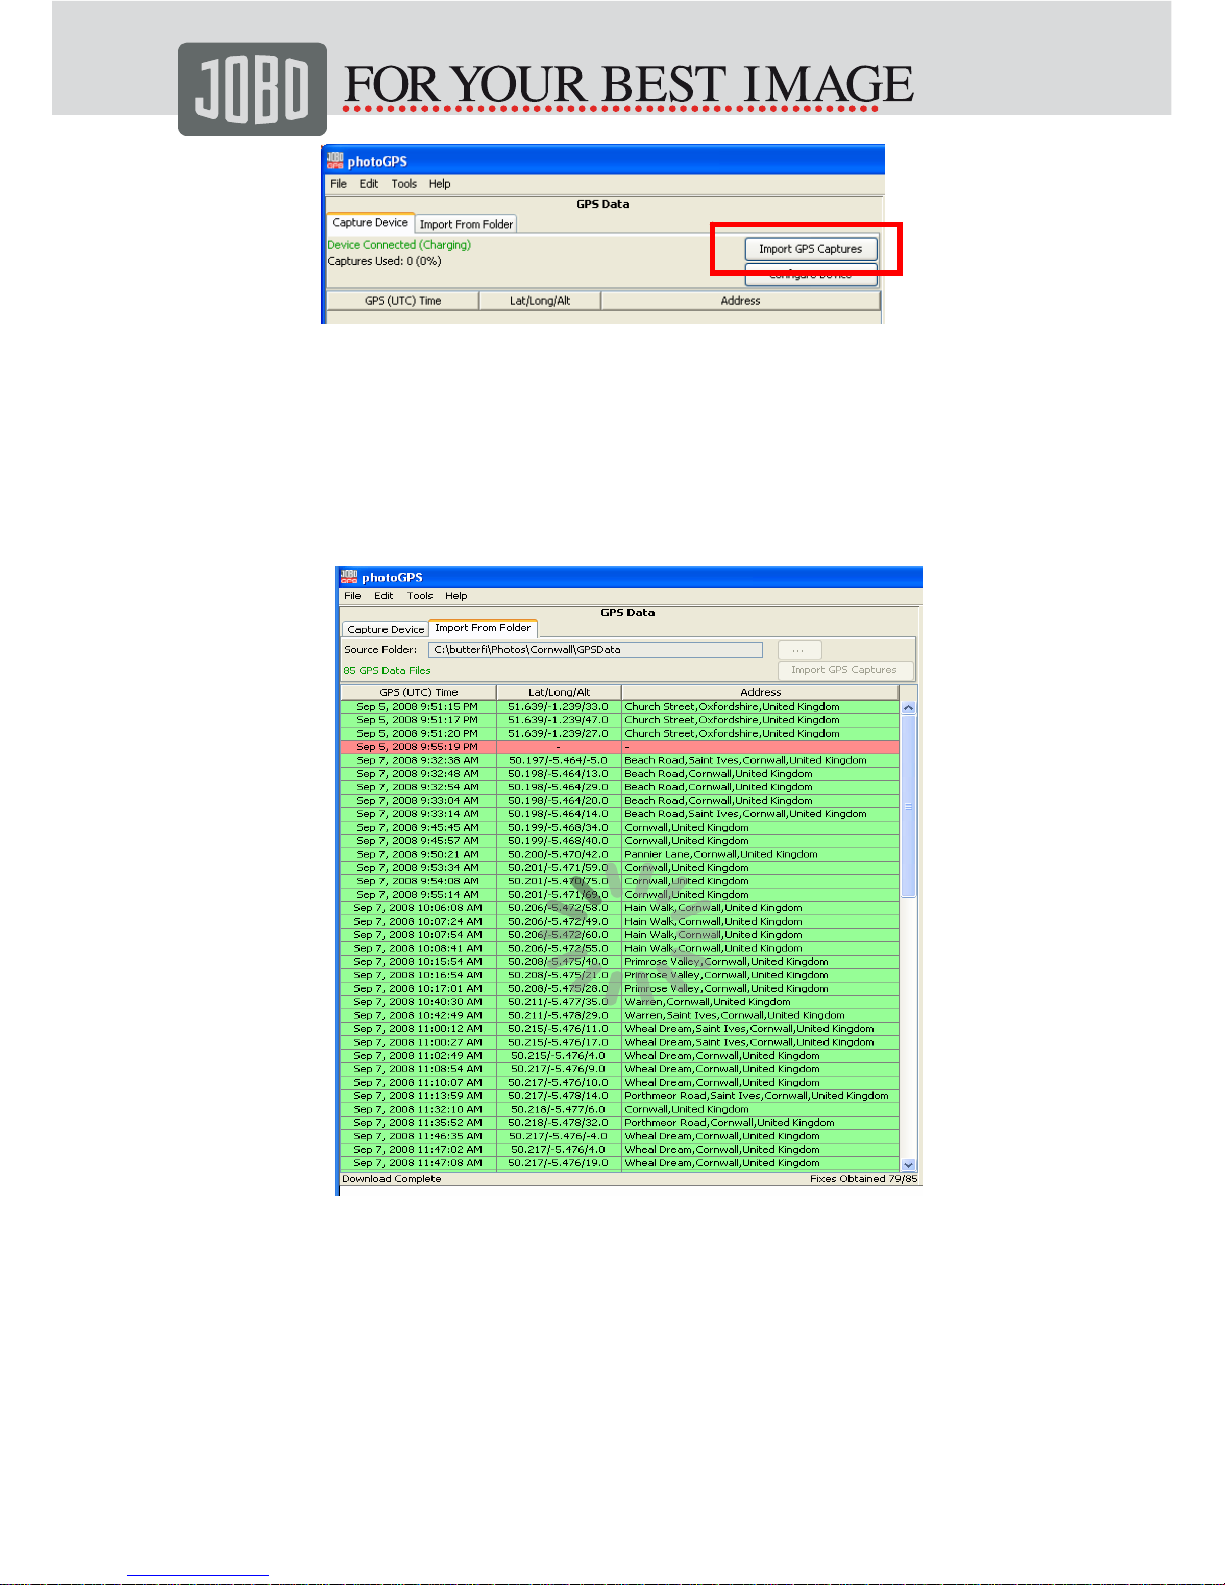This screenshot has height=1585, width=1225.
Task: Select row 'Sep 7, 2008 11:47:08 AM'
Action: tap(620, 1163)
